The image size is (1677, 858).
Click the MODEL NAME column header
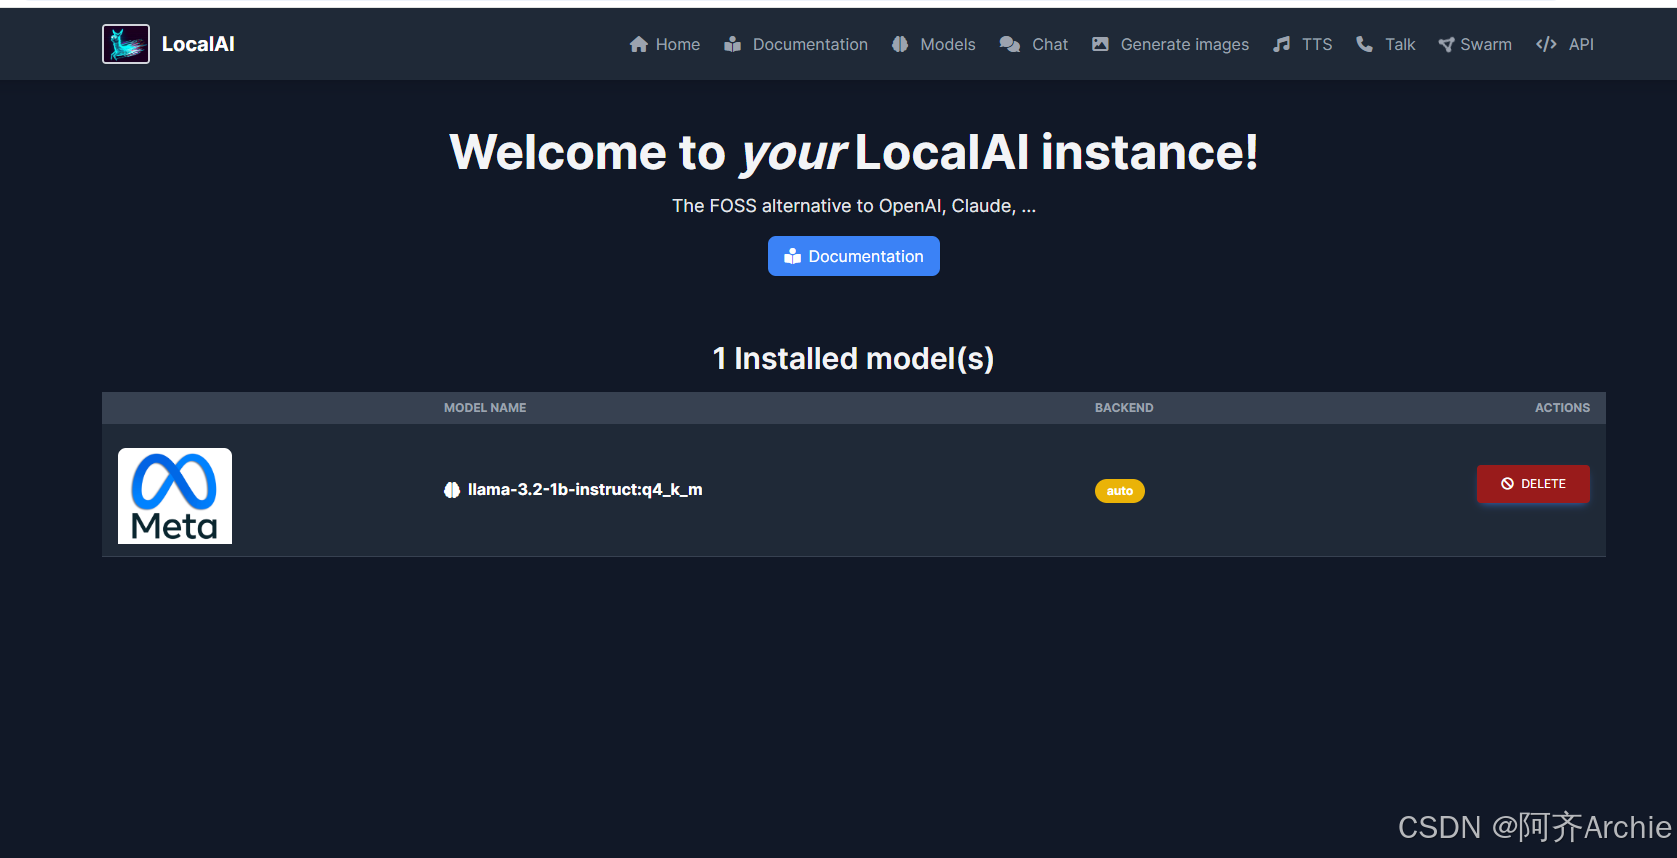click(485, 408)
